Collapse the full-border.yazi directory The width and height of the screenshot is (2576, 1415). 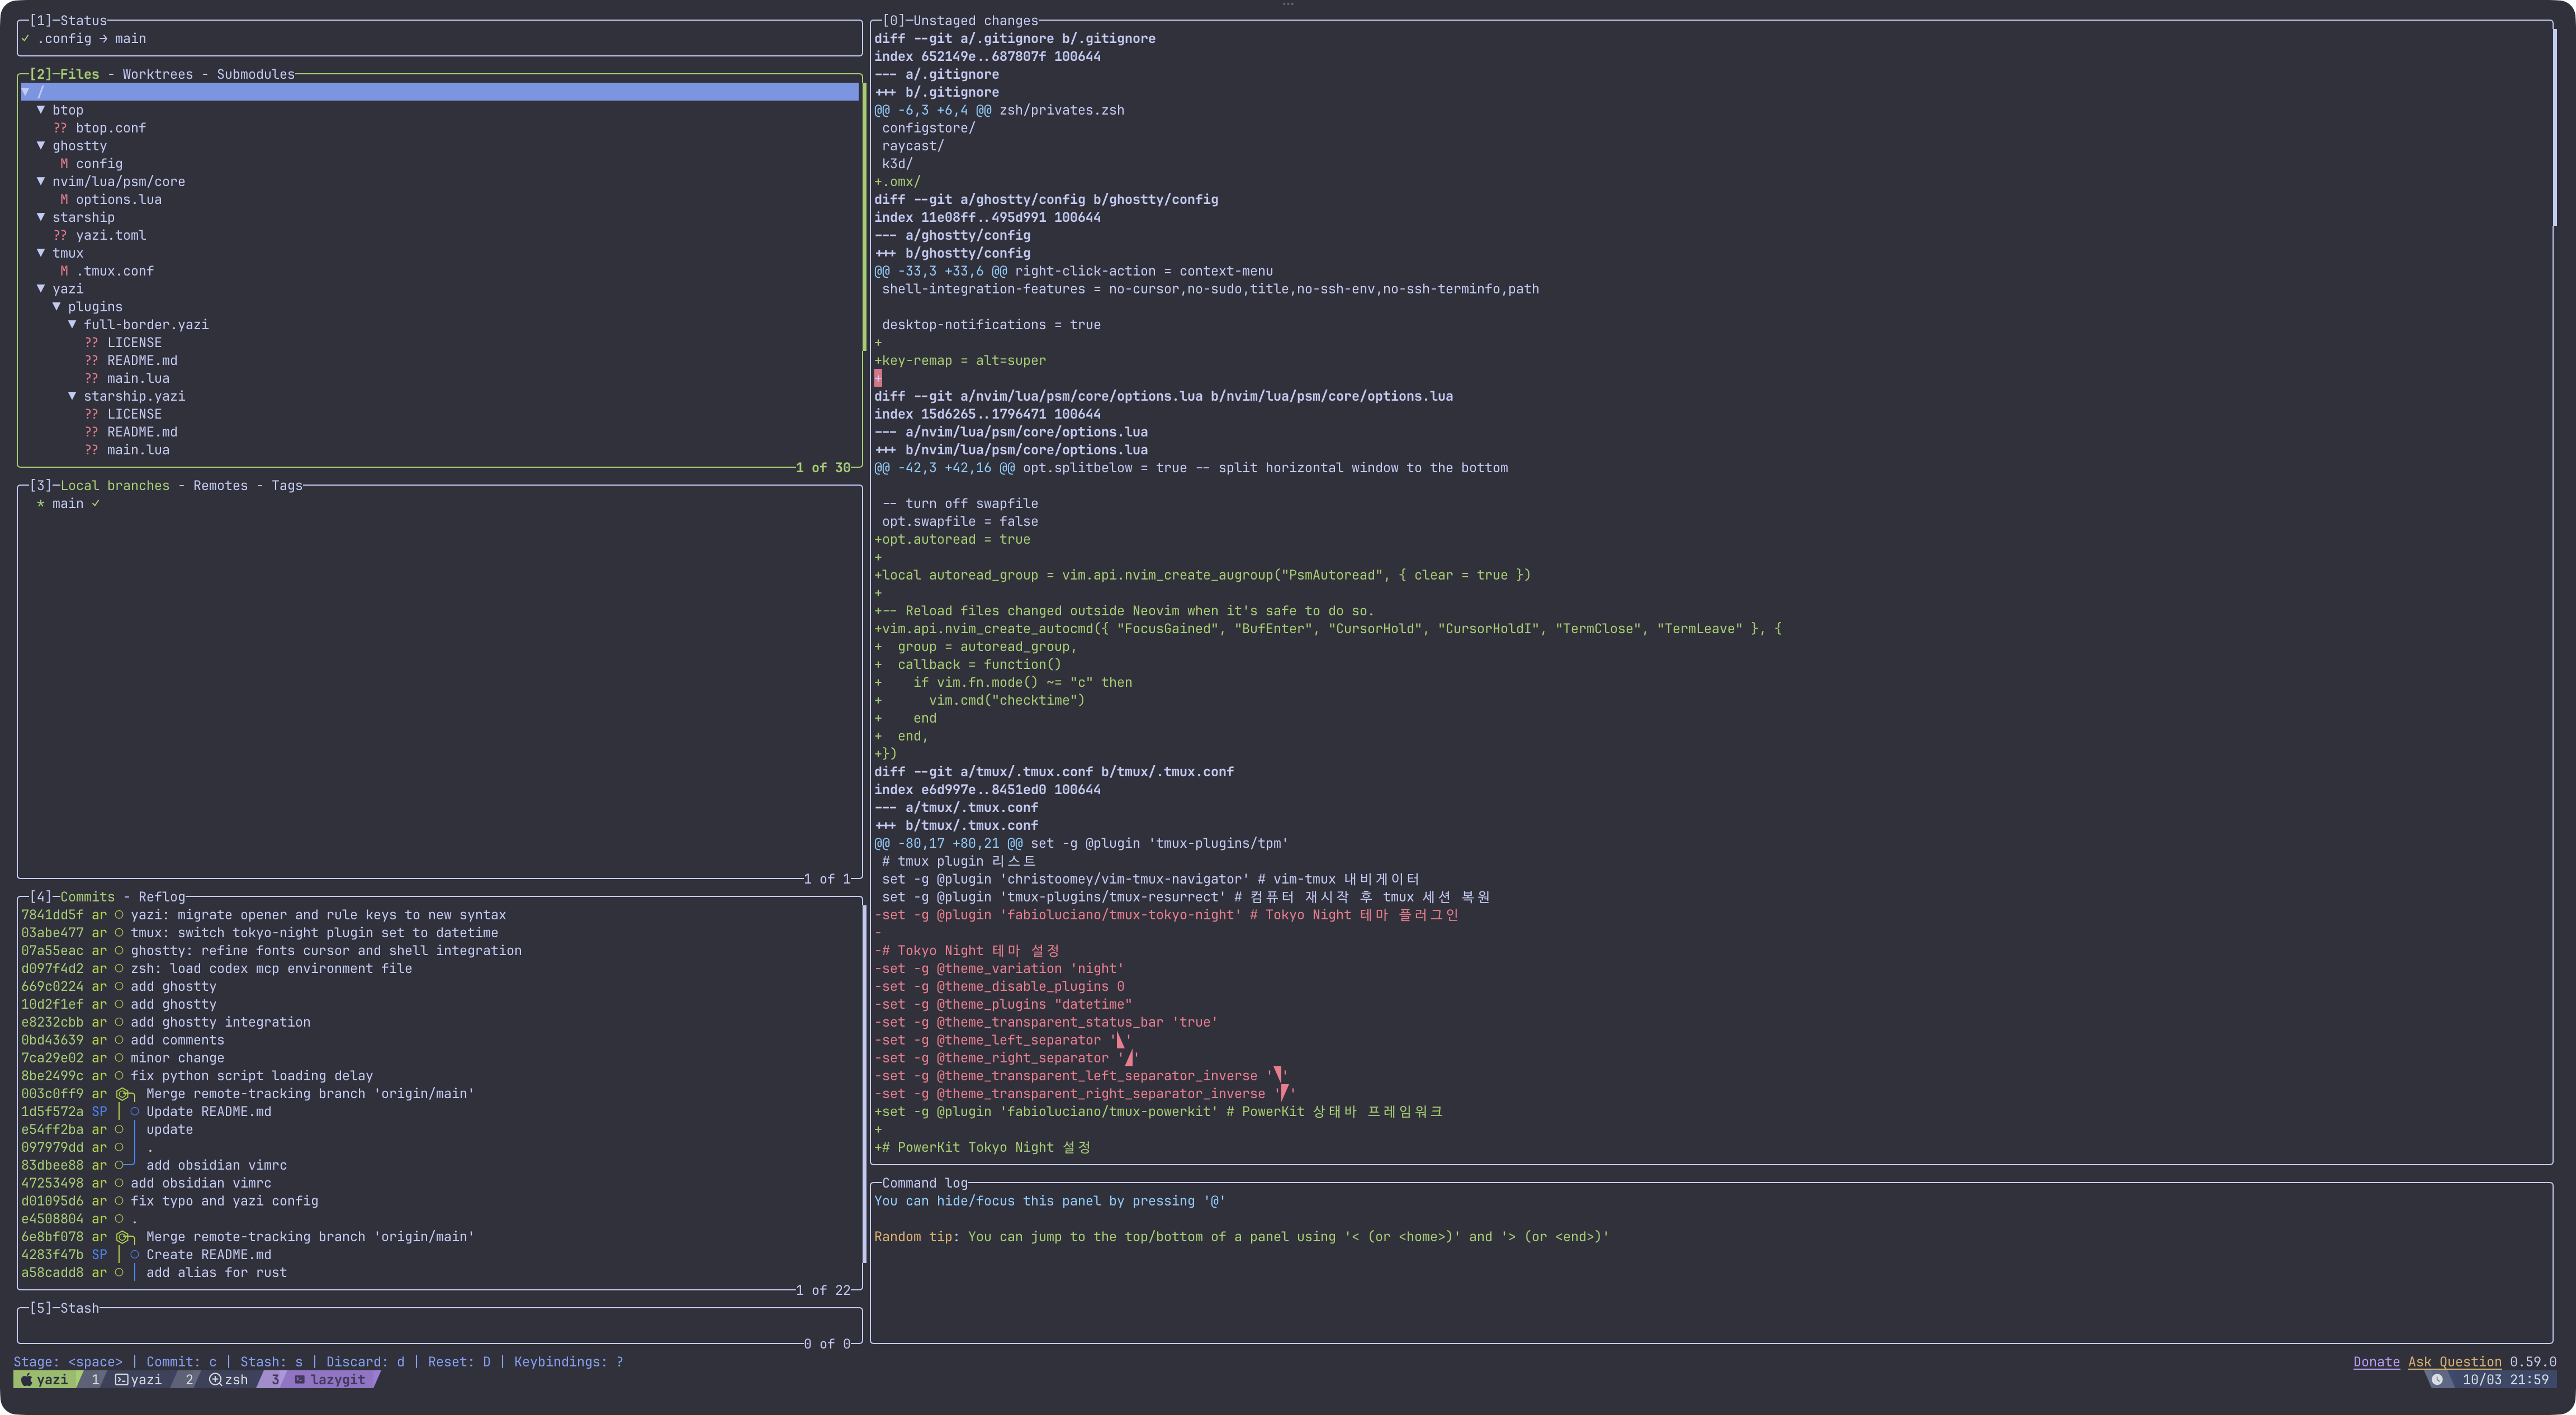pos(72,325)
